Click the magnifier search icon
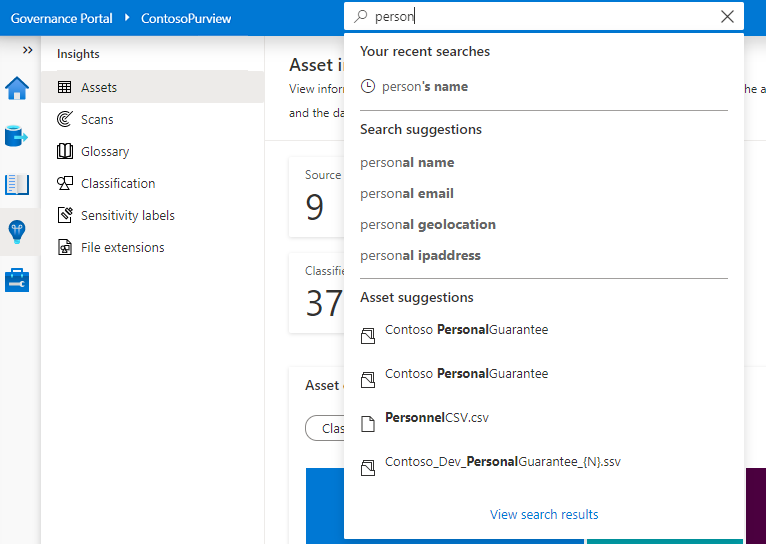This screenshot has width=766, height=544. coord(361,16)
